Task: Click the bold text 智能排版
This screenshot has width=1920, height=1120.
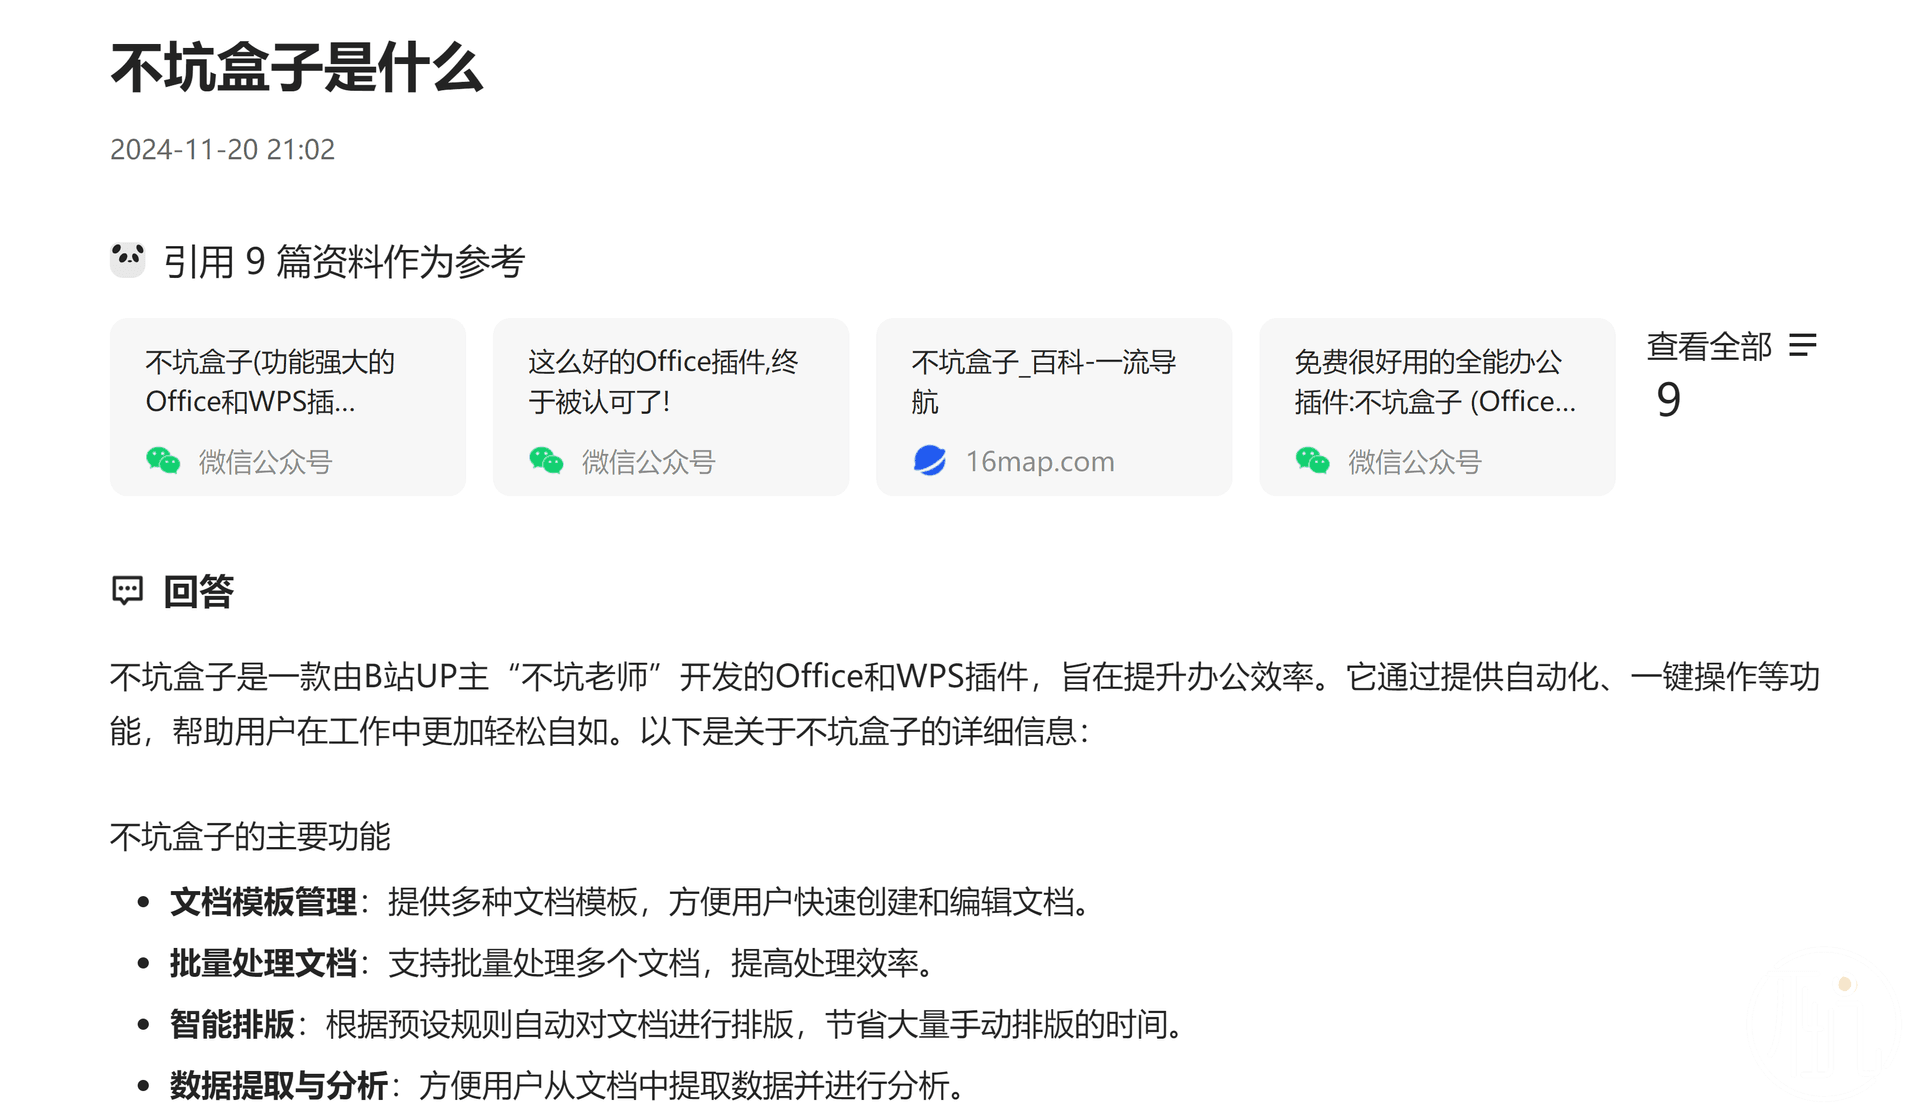Action: tap(232, 1024)
